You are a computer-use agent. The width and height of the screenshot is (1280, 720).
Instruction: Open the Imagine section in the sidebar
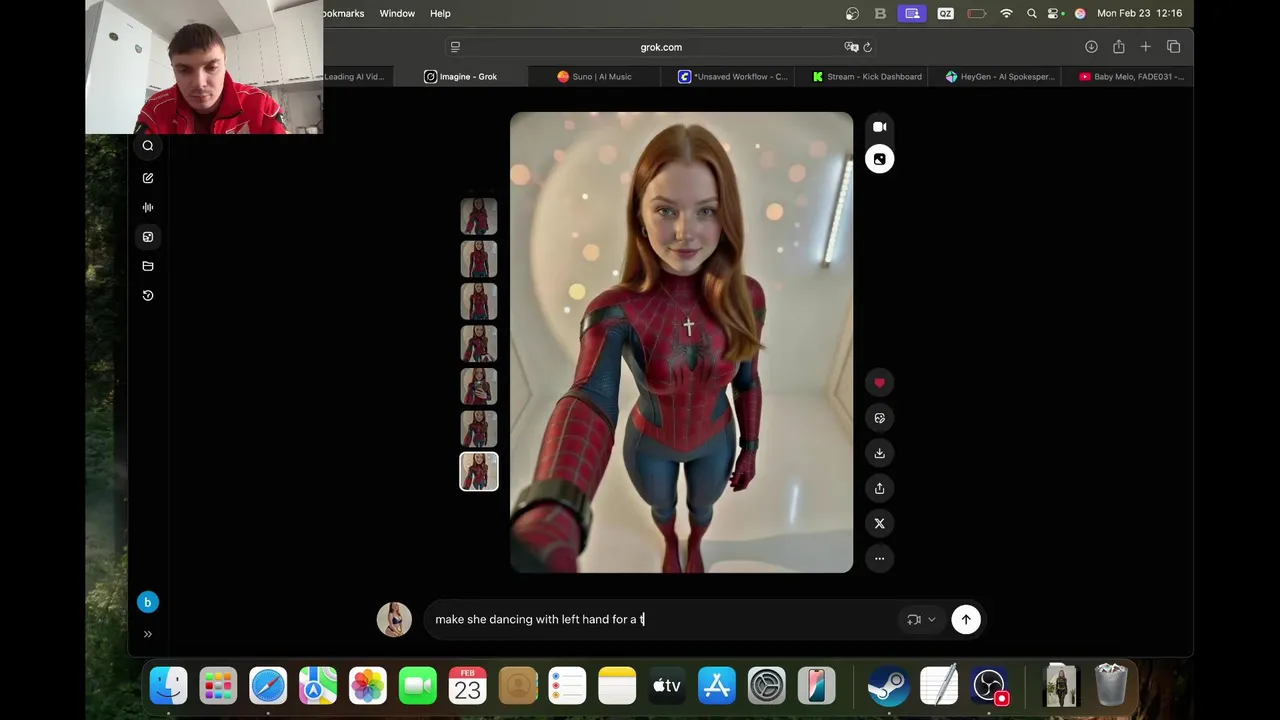pos(148,237)
